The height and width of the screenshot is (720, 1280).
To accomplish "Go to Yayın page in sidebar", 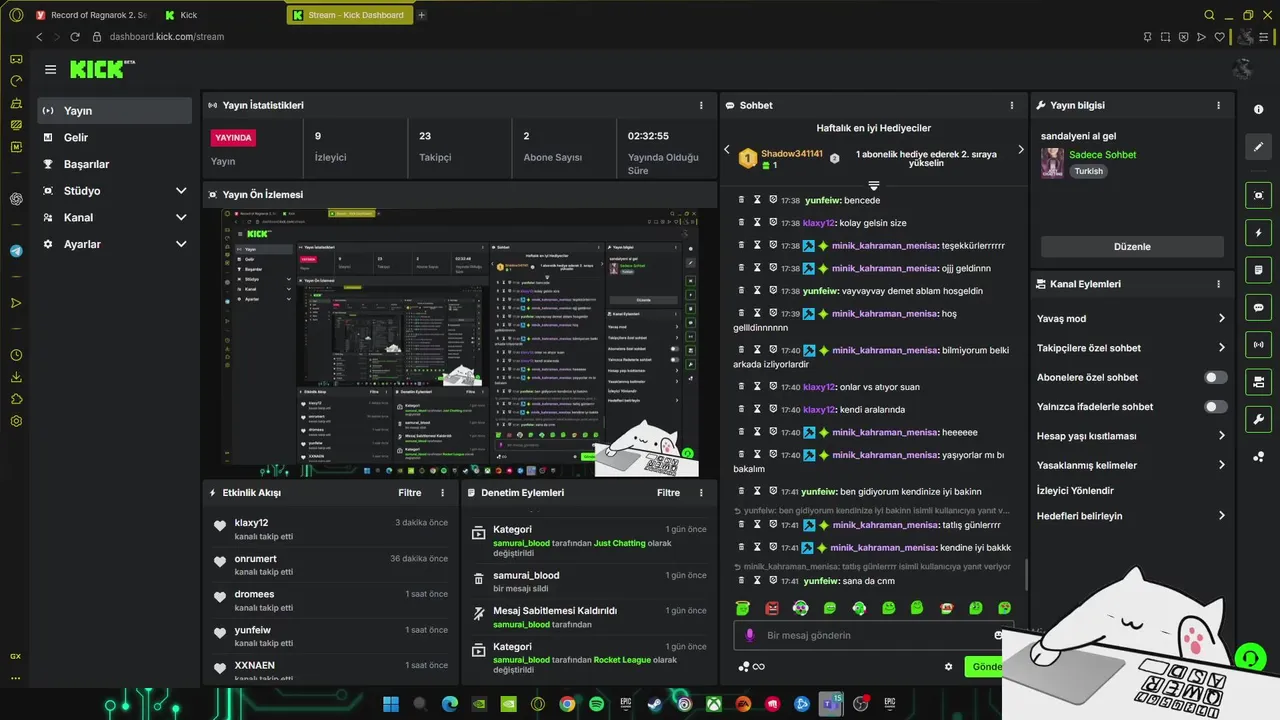I will 115,110.
